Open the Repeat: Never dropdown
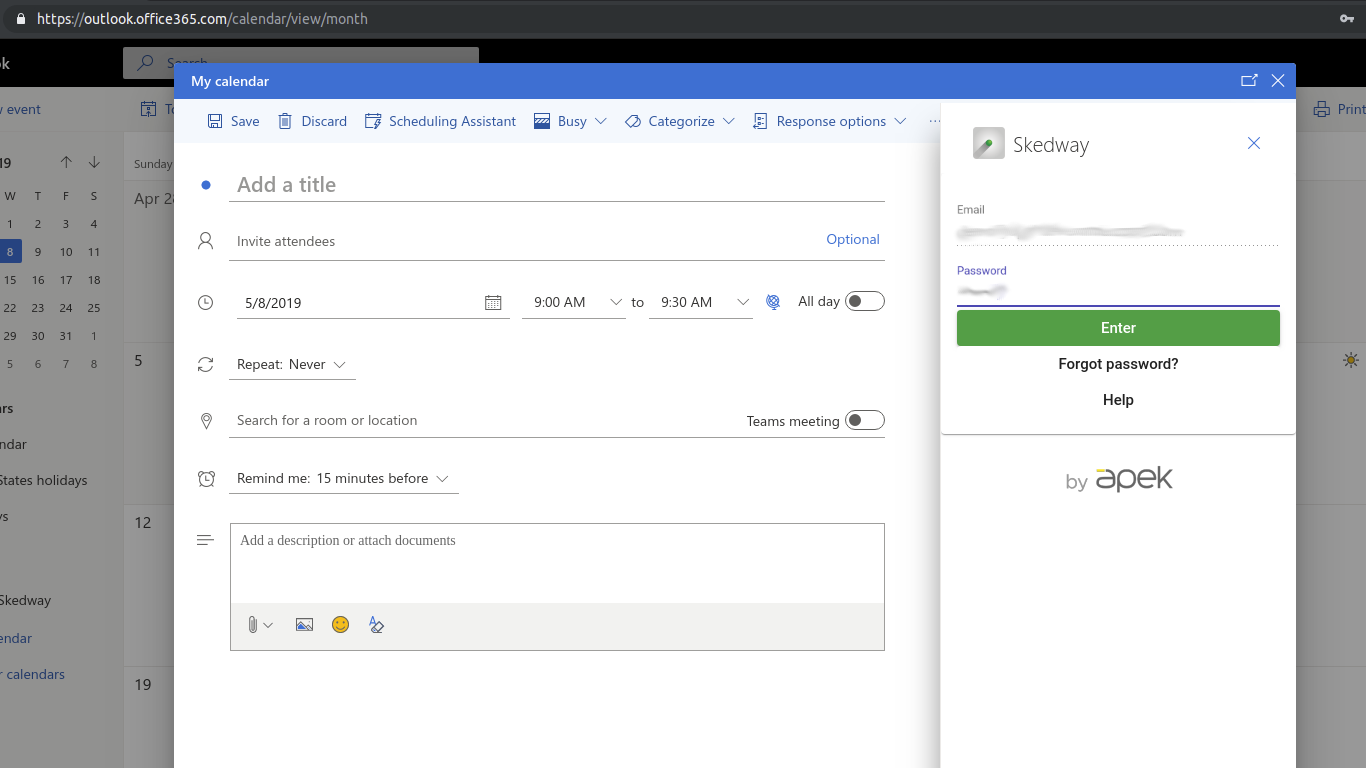 click(x=292, y=365)
